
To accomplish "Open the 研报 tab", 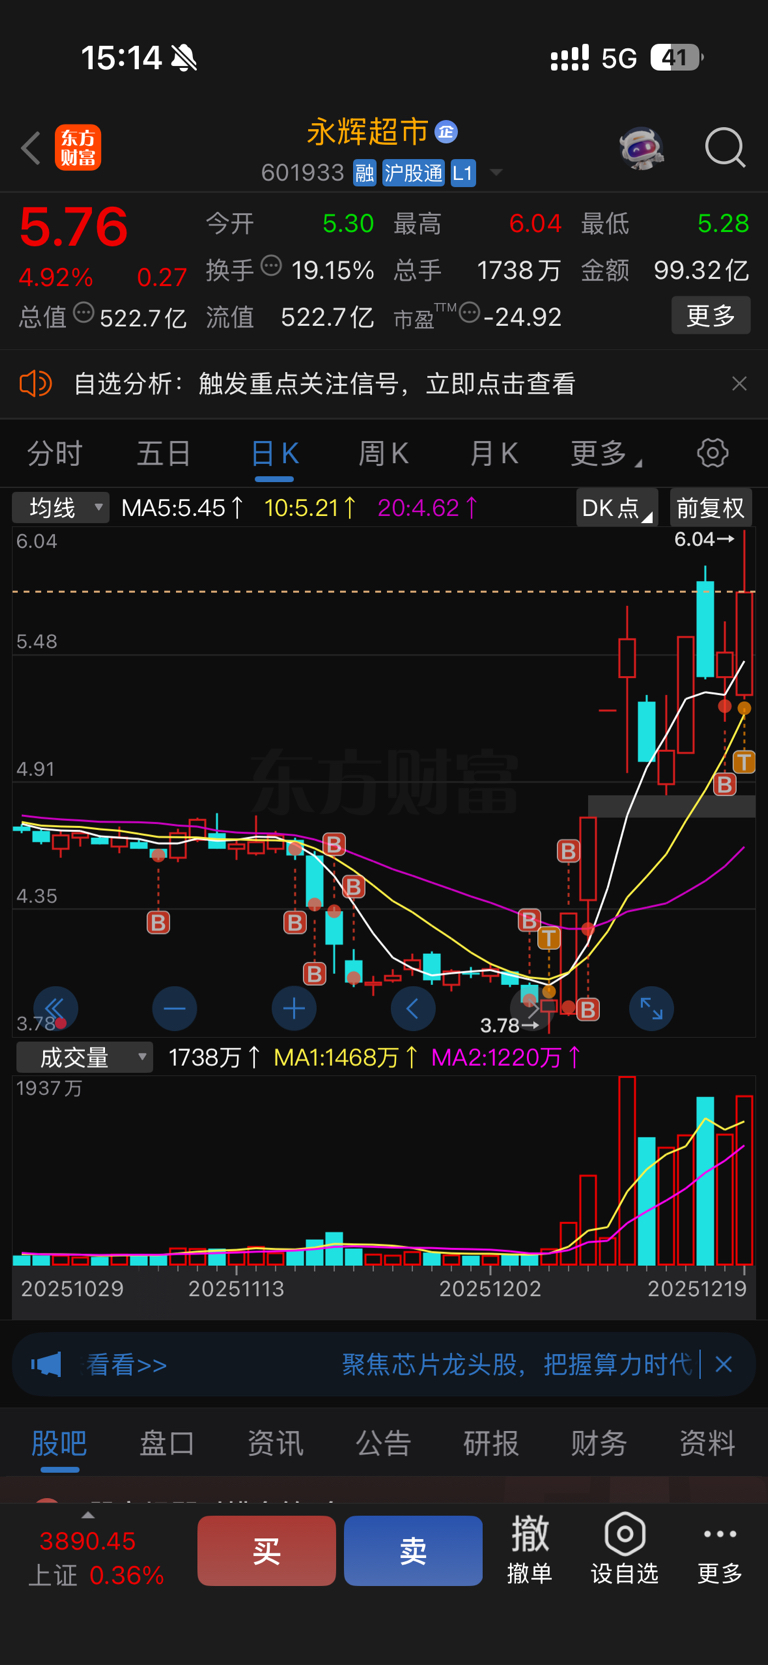I will coord(491,1443).
